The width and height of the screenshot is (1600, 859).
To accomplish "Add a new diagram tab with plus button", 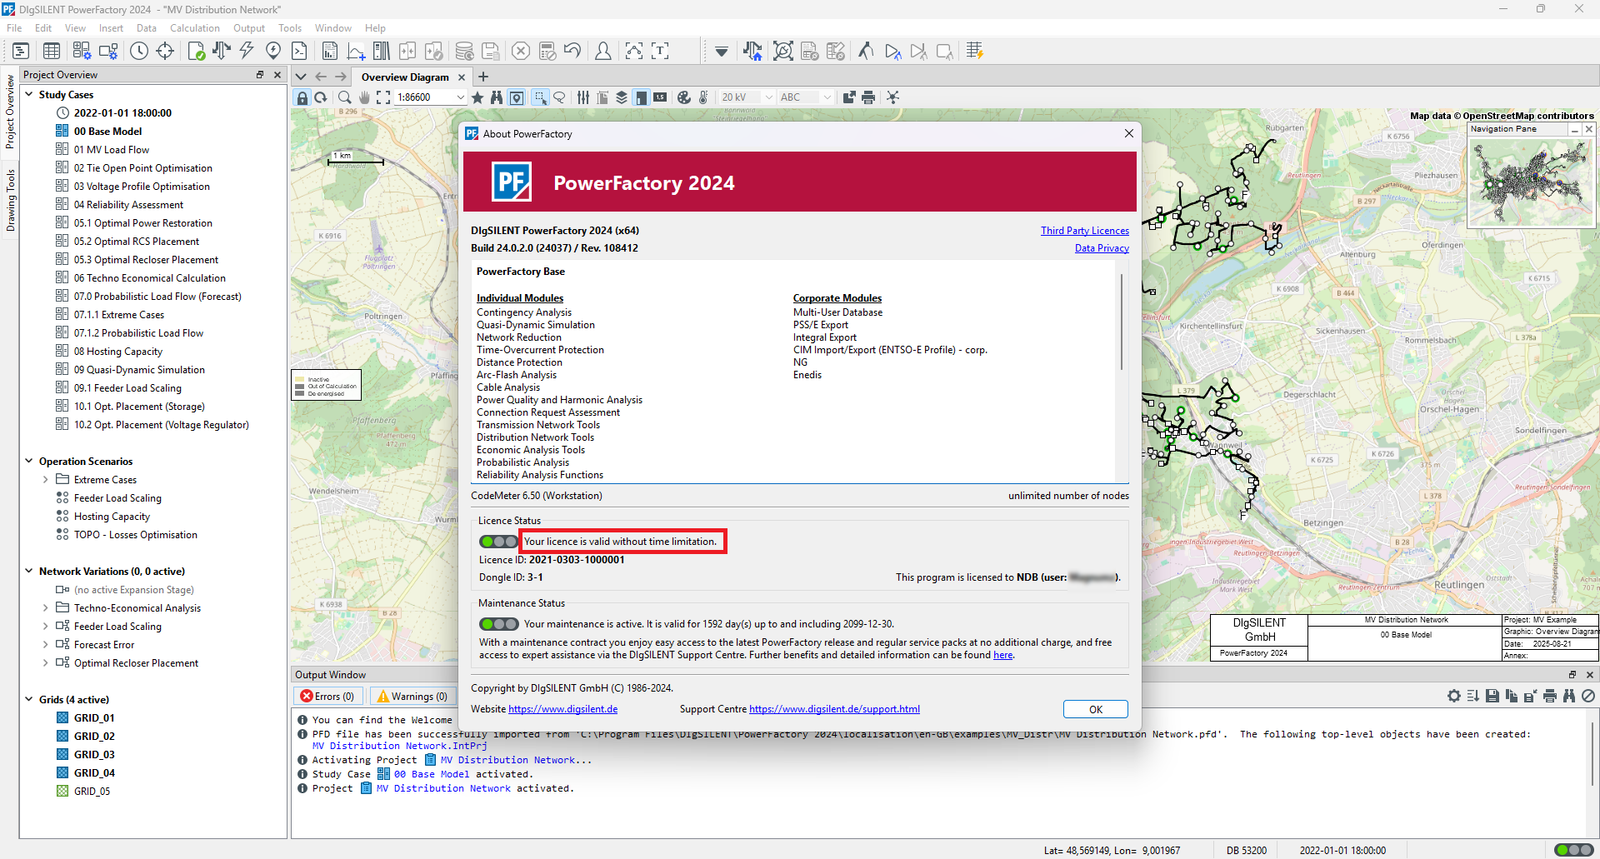I will pos(483,77).
